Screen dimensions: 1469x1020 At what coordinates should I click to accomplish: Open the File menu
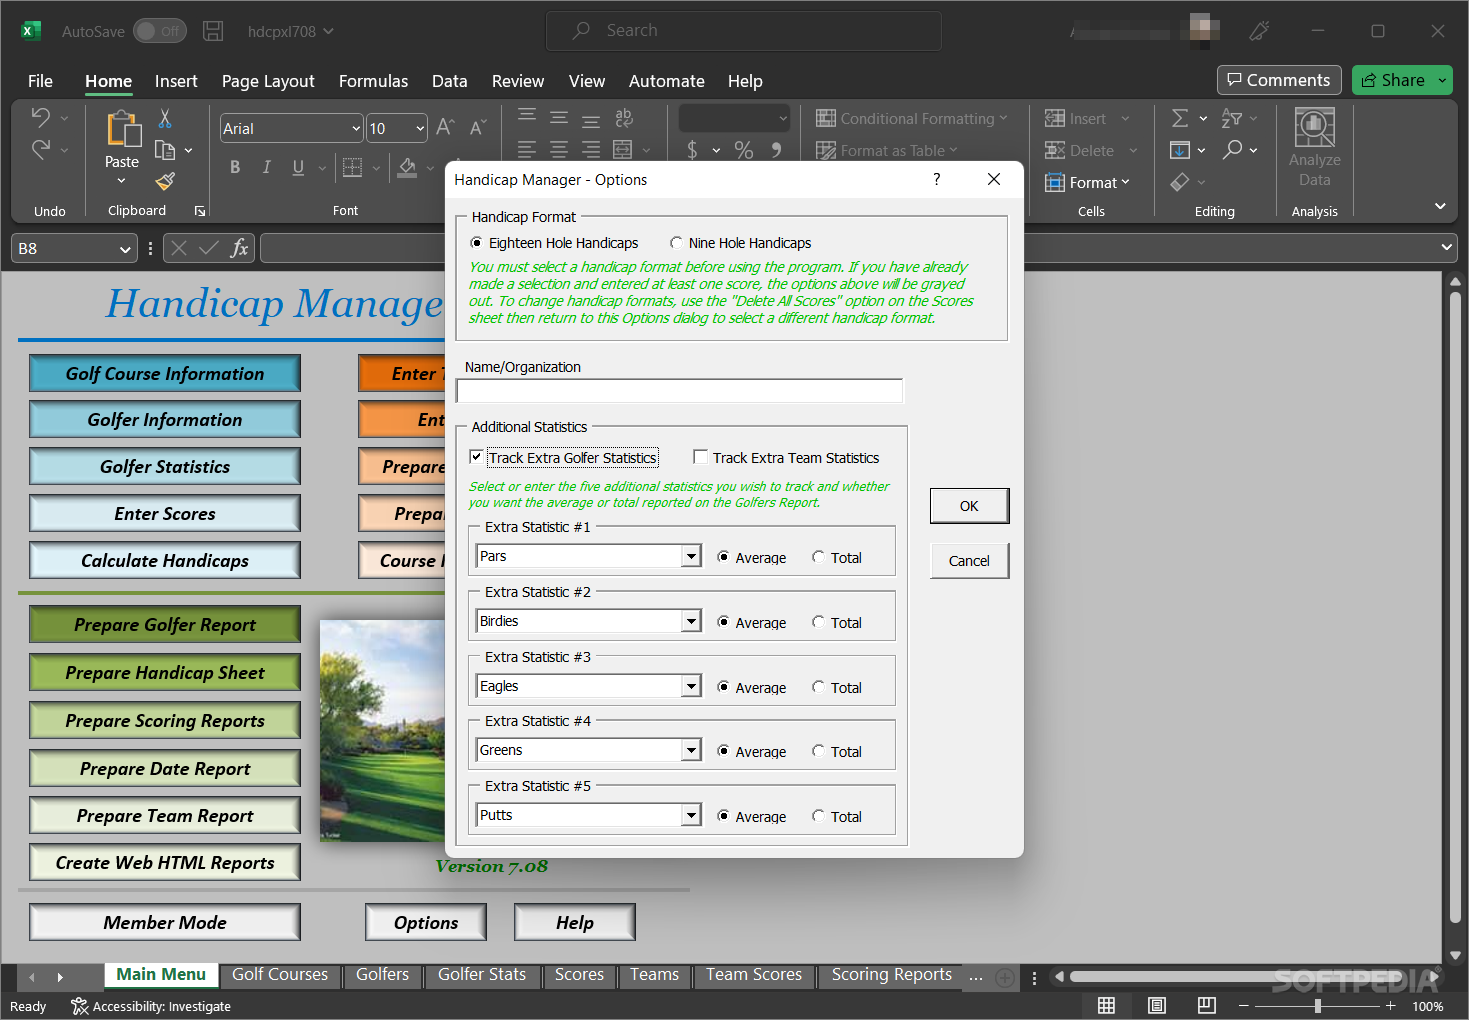coord(40,81)
